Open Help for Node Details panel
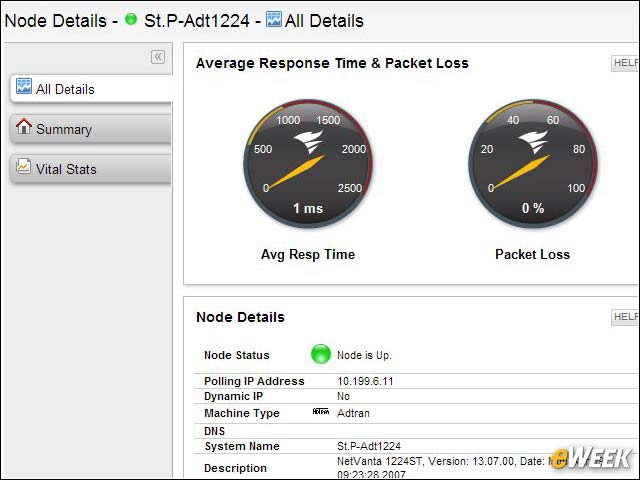640x480 pixels. click(625, 317)
